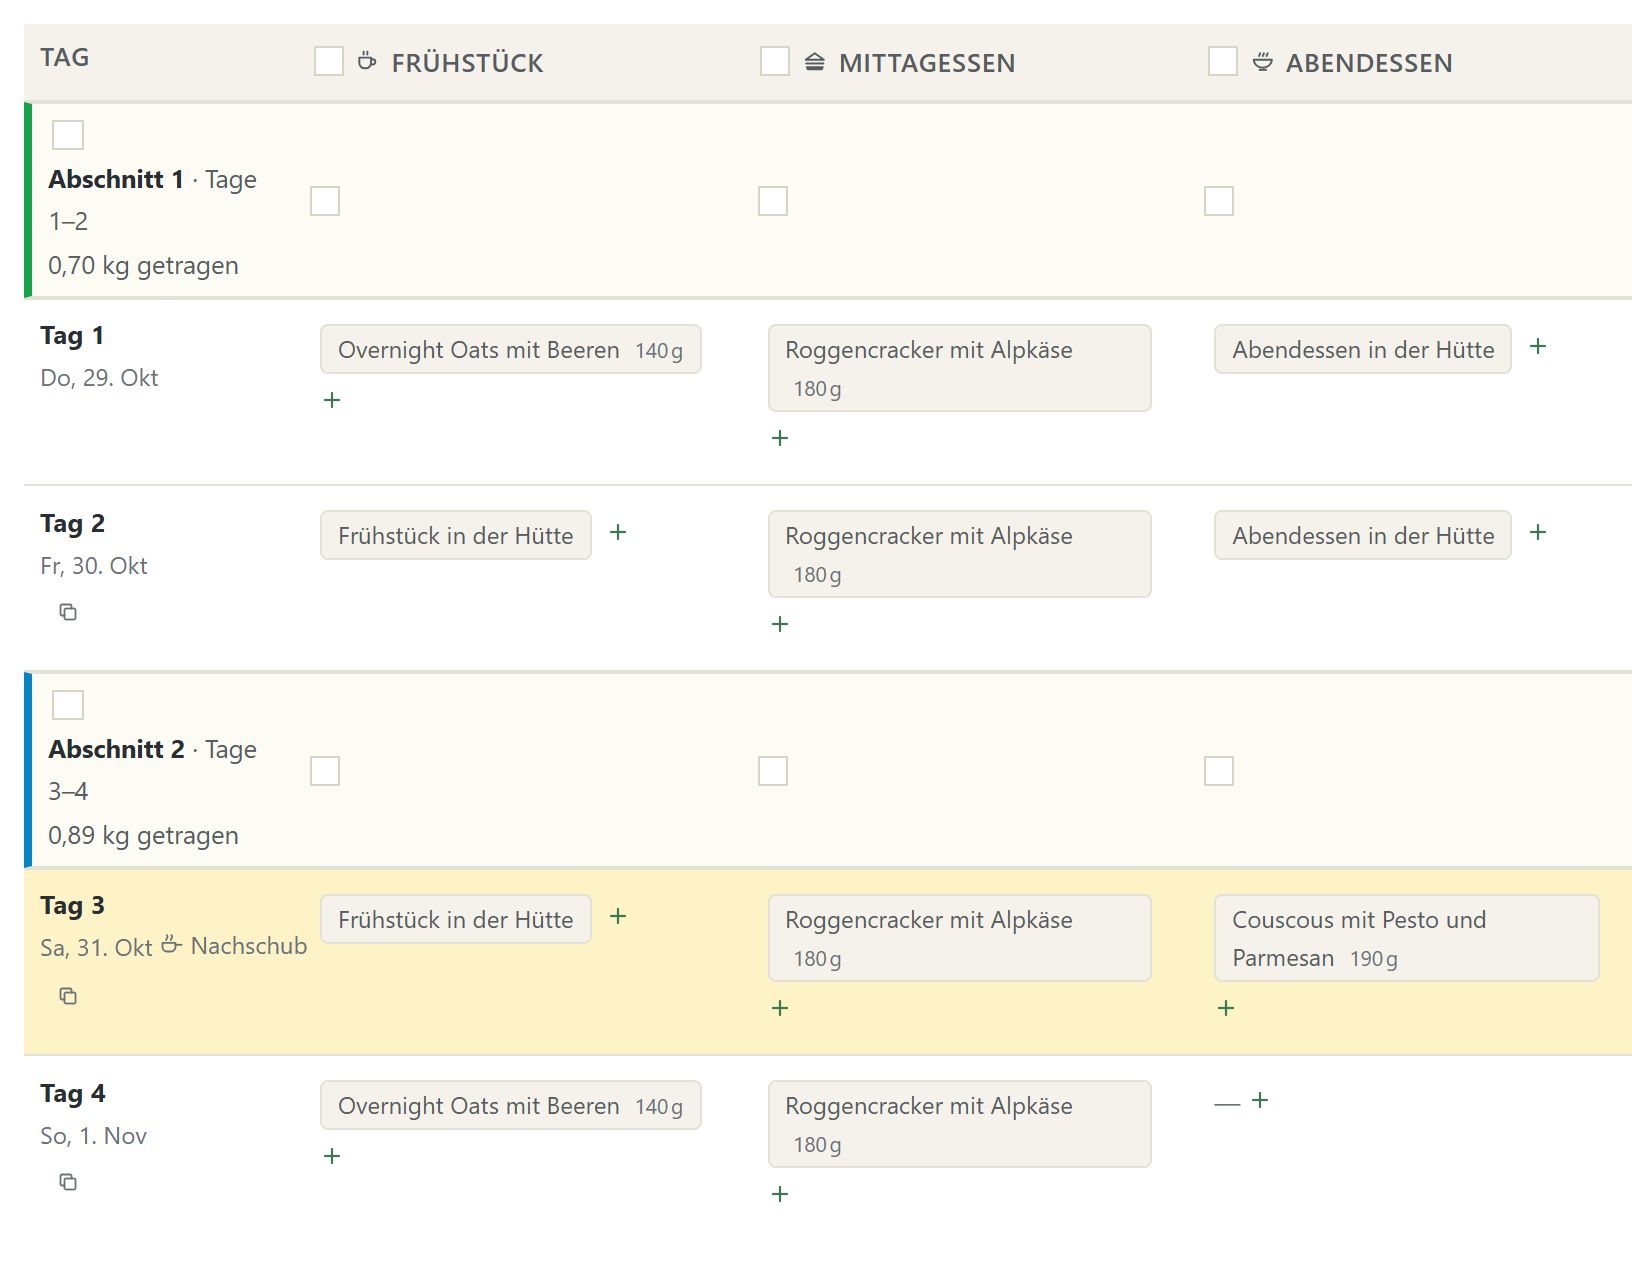
Task: Open Tag 4 Roggencracker mit Alpkäse lunch
Action: (960, 1124)
